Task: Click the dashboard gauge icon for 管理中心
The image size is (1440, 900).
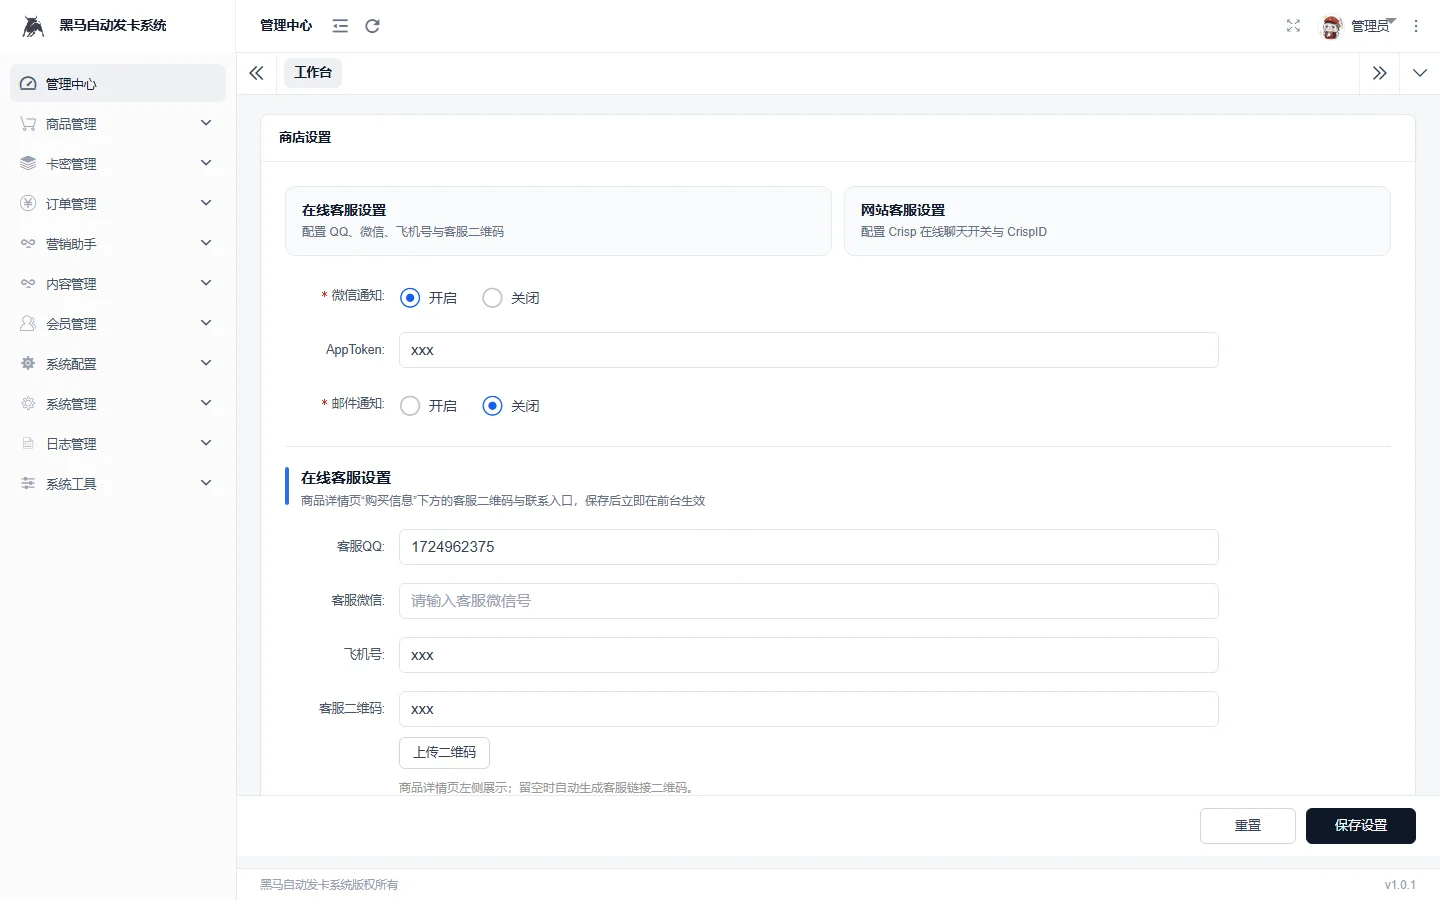Action: click(28, 84)
